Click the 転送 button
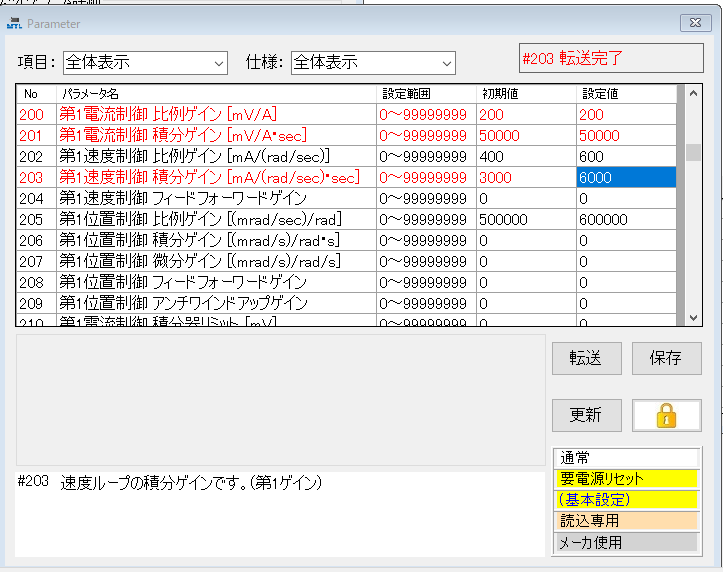The height and width of the screenshot is (572, 723). click(586, 358)
